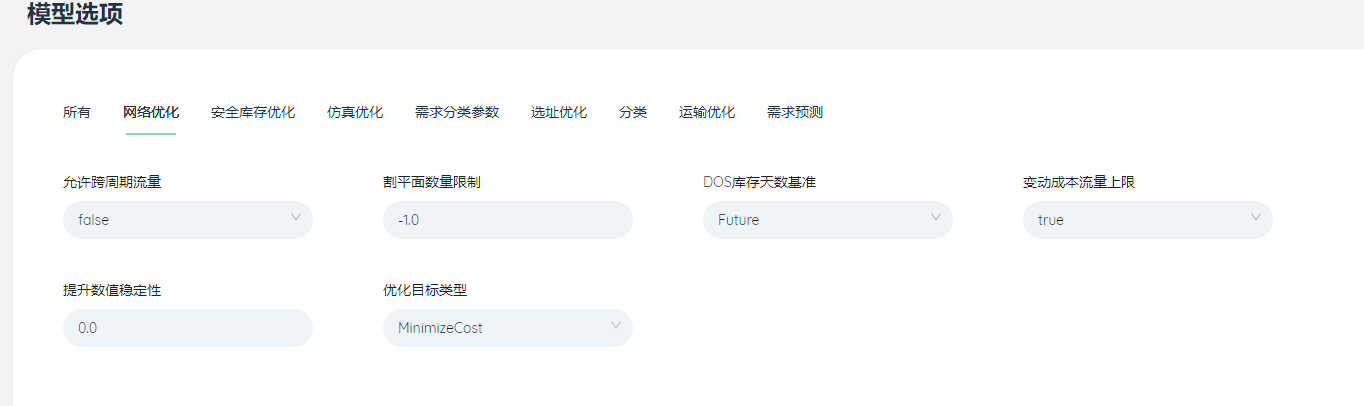Click the DOS库存天数基准 label
This screenshot has height=406, width=1364.
coord(760,183)
